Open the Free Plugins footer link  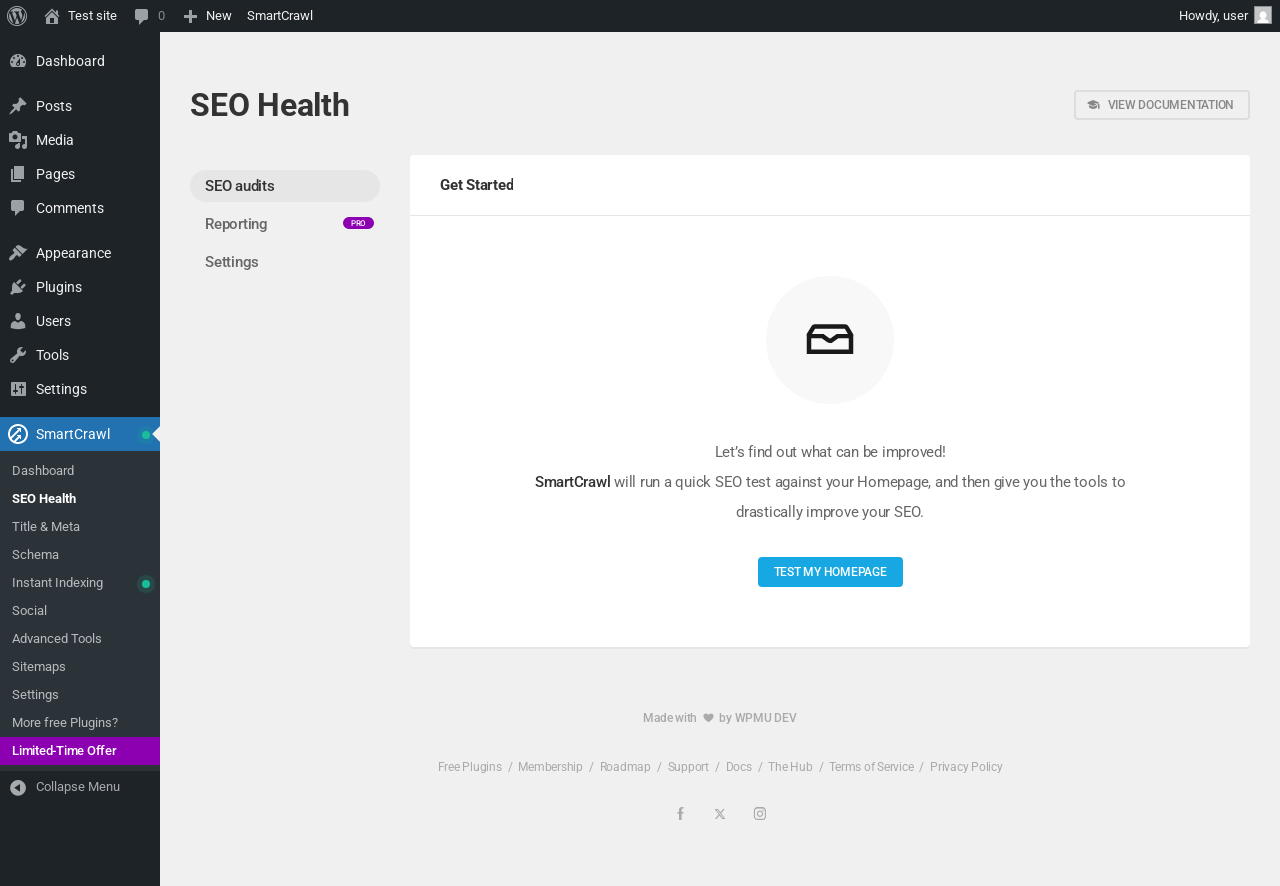pyautogui.click(x=470, y=767)
